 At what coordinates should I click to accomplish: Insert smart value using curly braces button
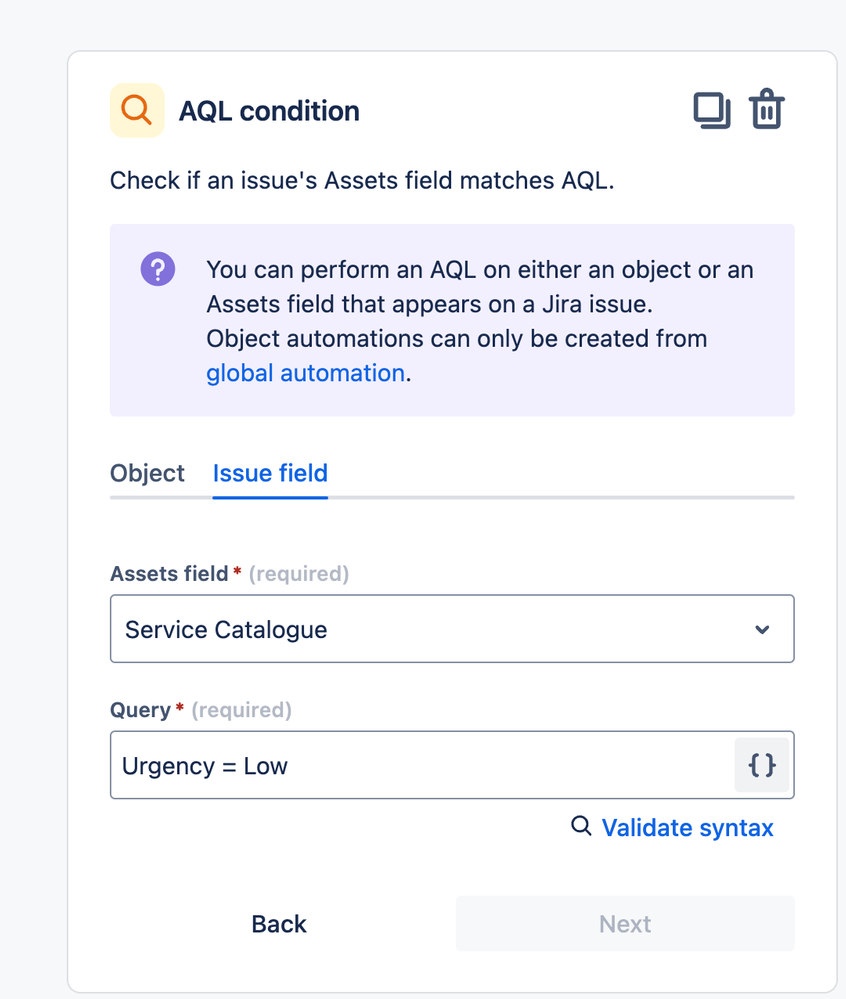pyautogui.click(x=762, y=766)
